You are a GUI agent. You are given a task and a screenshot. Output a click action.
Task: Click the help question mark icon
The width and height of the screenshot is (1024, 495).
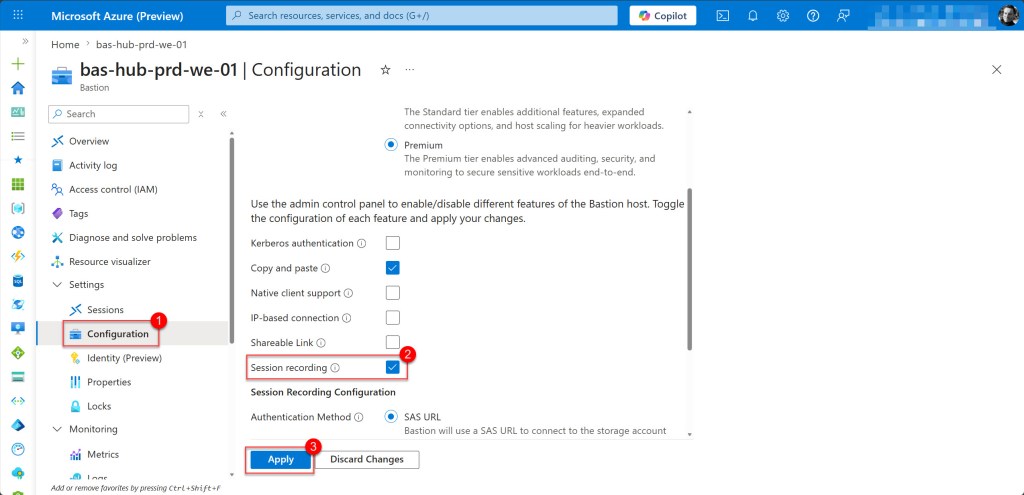813,16
